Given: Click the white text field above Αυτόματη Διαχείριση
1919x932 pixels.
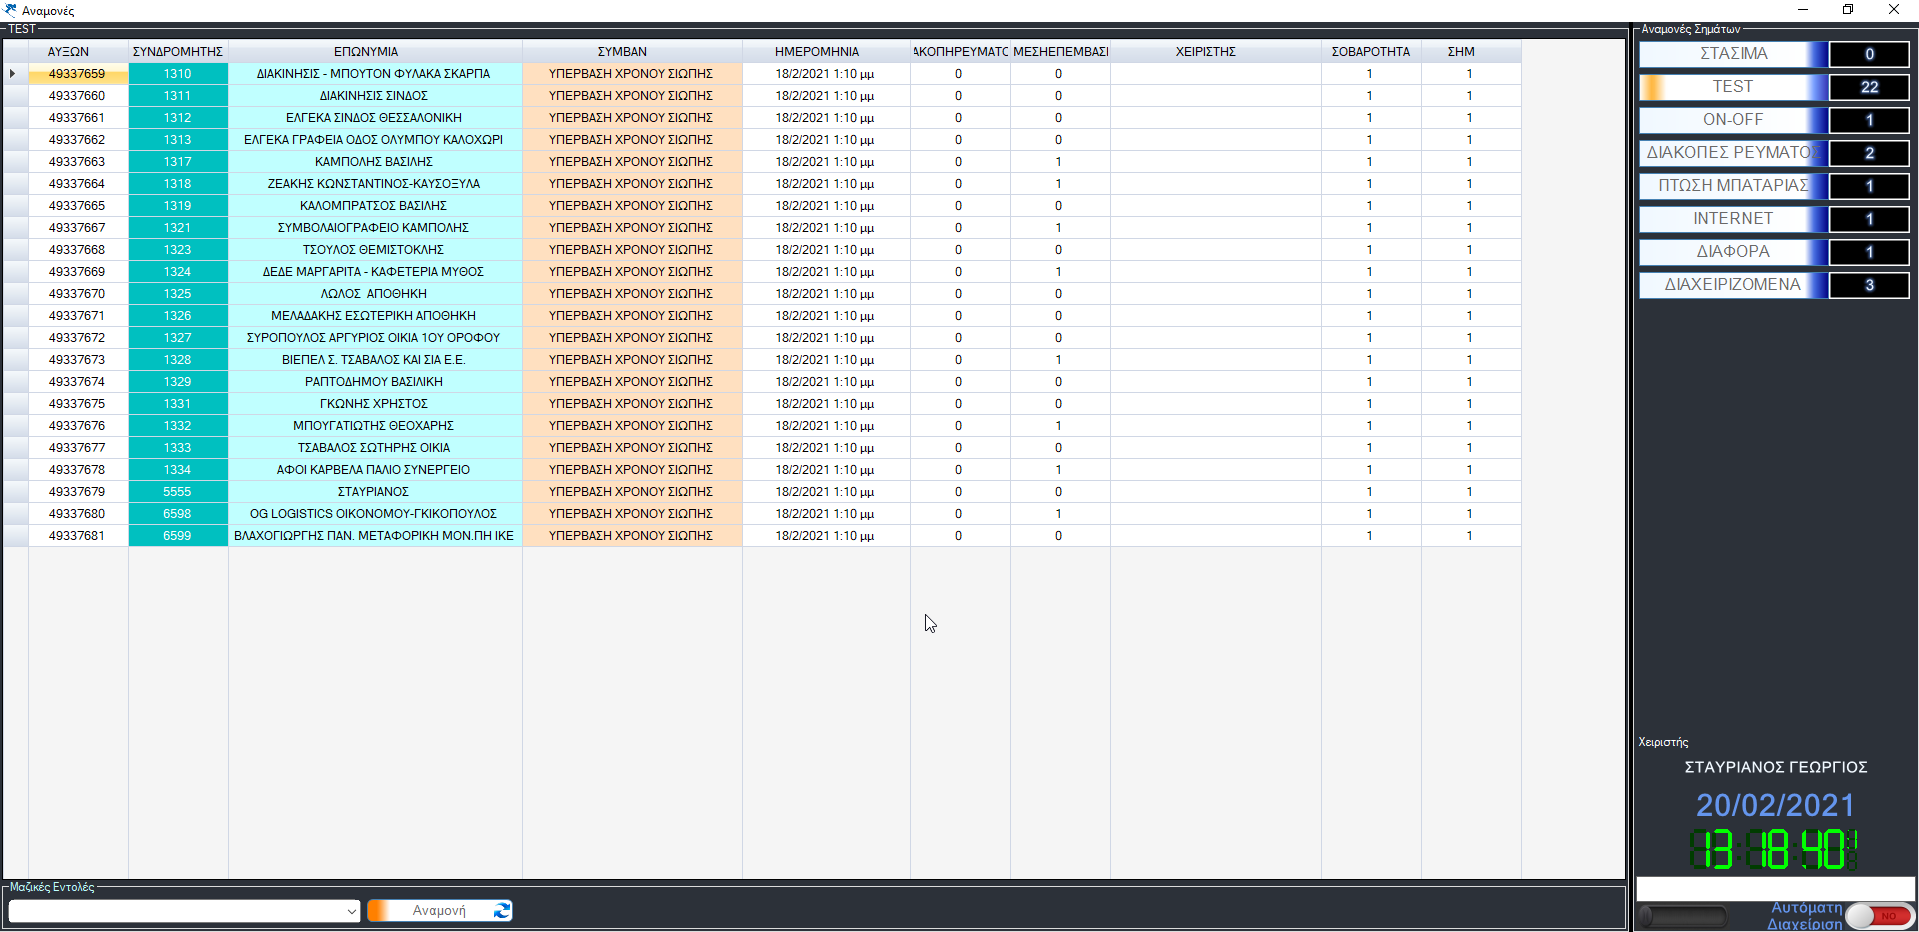Looking at the screenshot, I should pyautogui.click(x=1774, y=888).
